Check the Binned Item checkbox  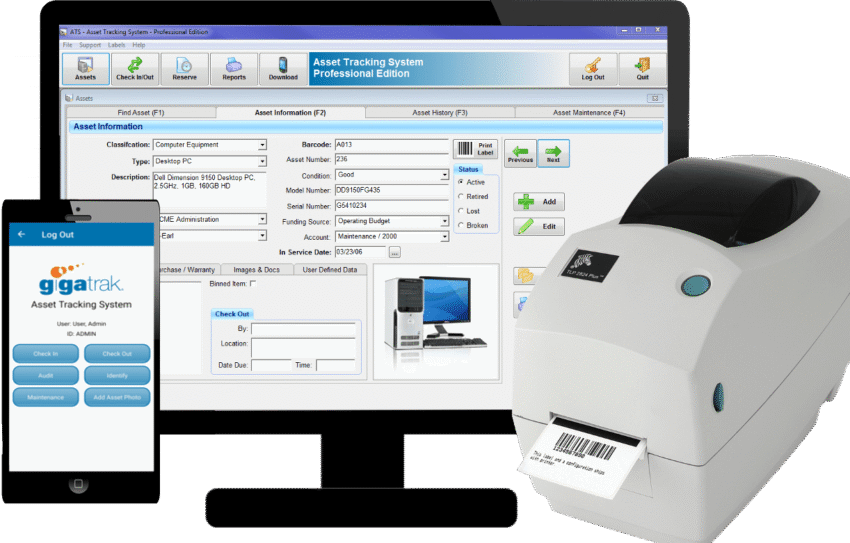[253, 283]
